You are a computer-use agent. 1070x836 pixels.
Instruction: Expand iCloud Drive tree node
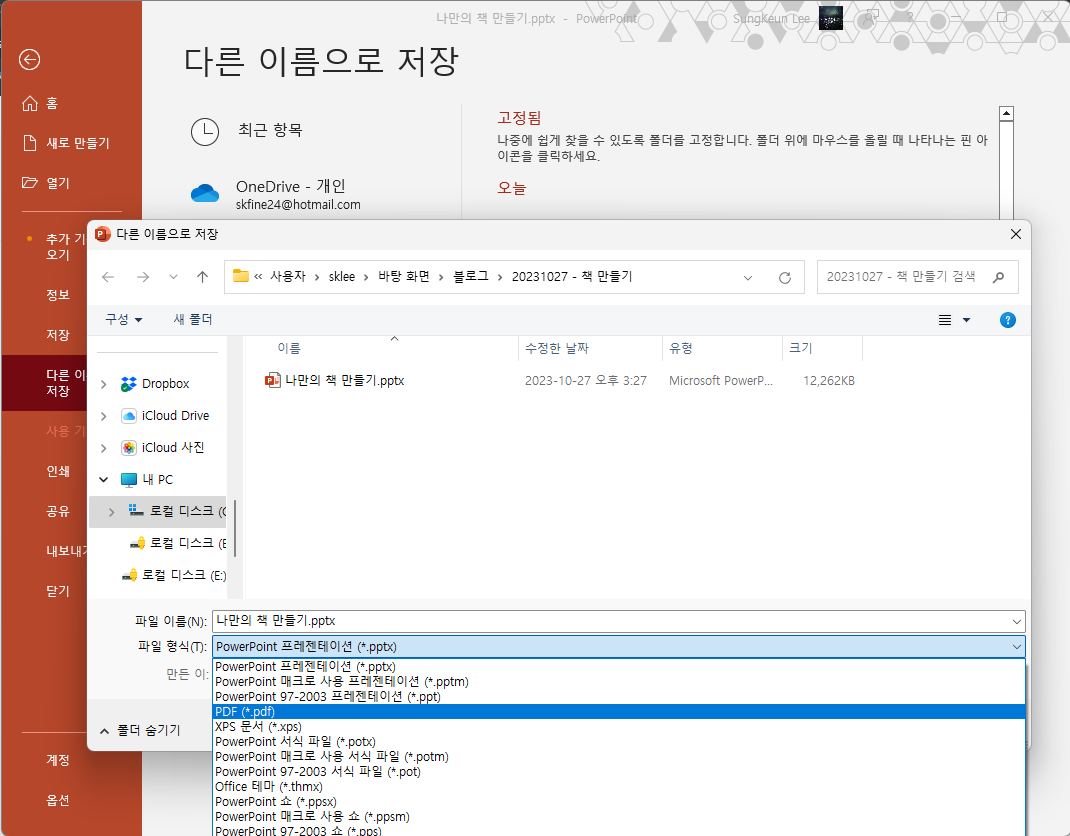104,416
